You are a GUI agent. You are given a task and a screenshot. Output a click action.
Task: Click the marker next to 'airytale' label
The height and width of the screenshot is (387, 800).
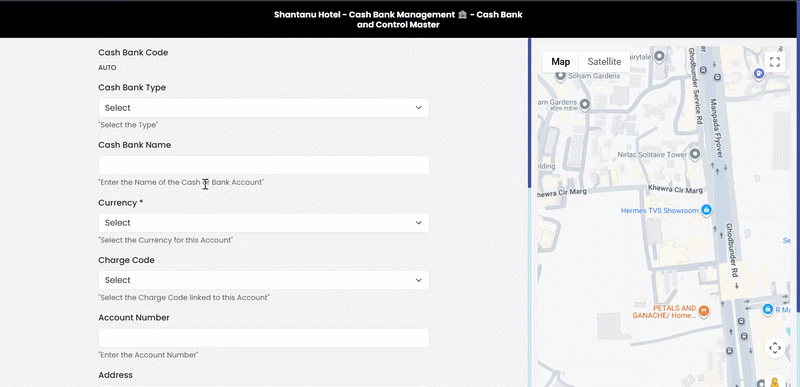(659, 56)
